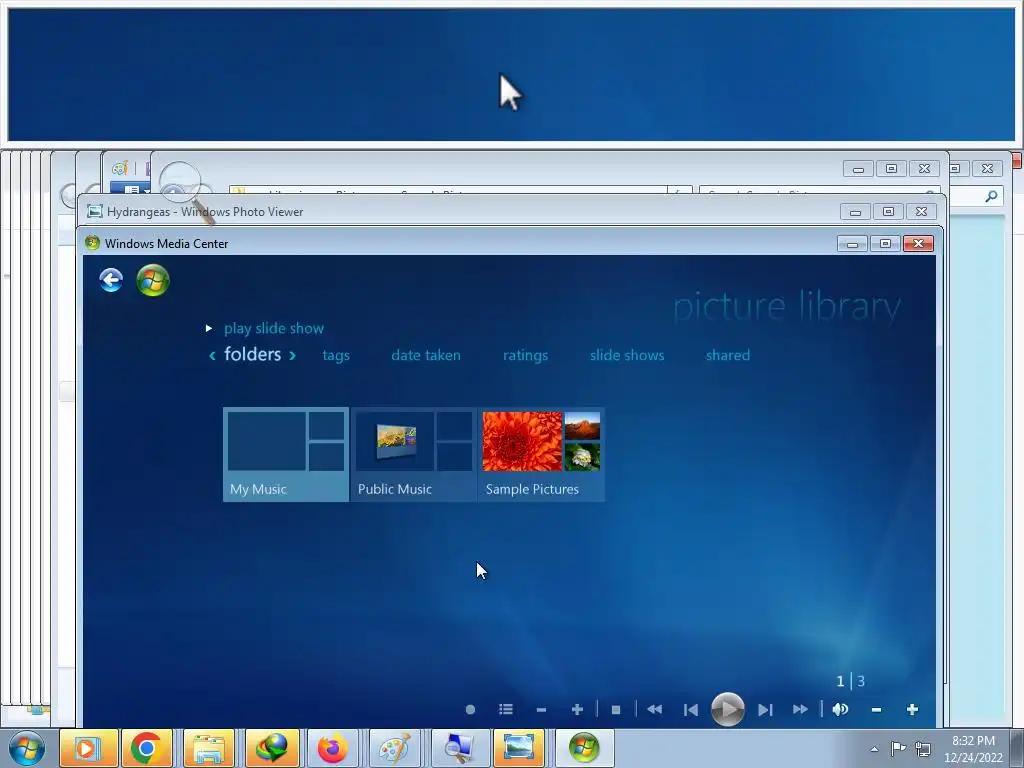Viewport: 1024px width, 768px height.
Task: Open the network tray icon
Action: tap(922, 748)
